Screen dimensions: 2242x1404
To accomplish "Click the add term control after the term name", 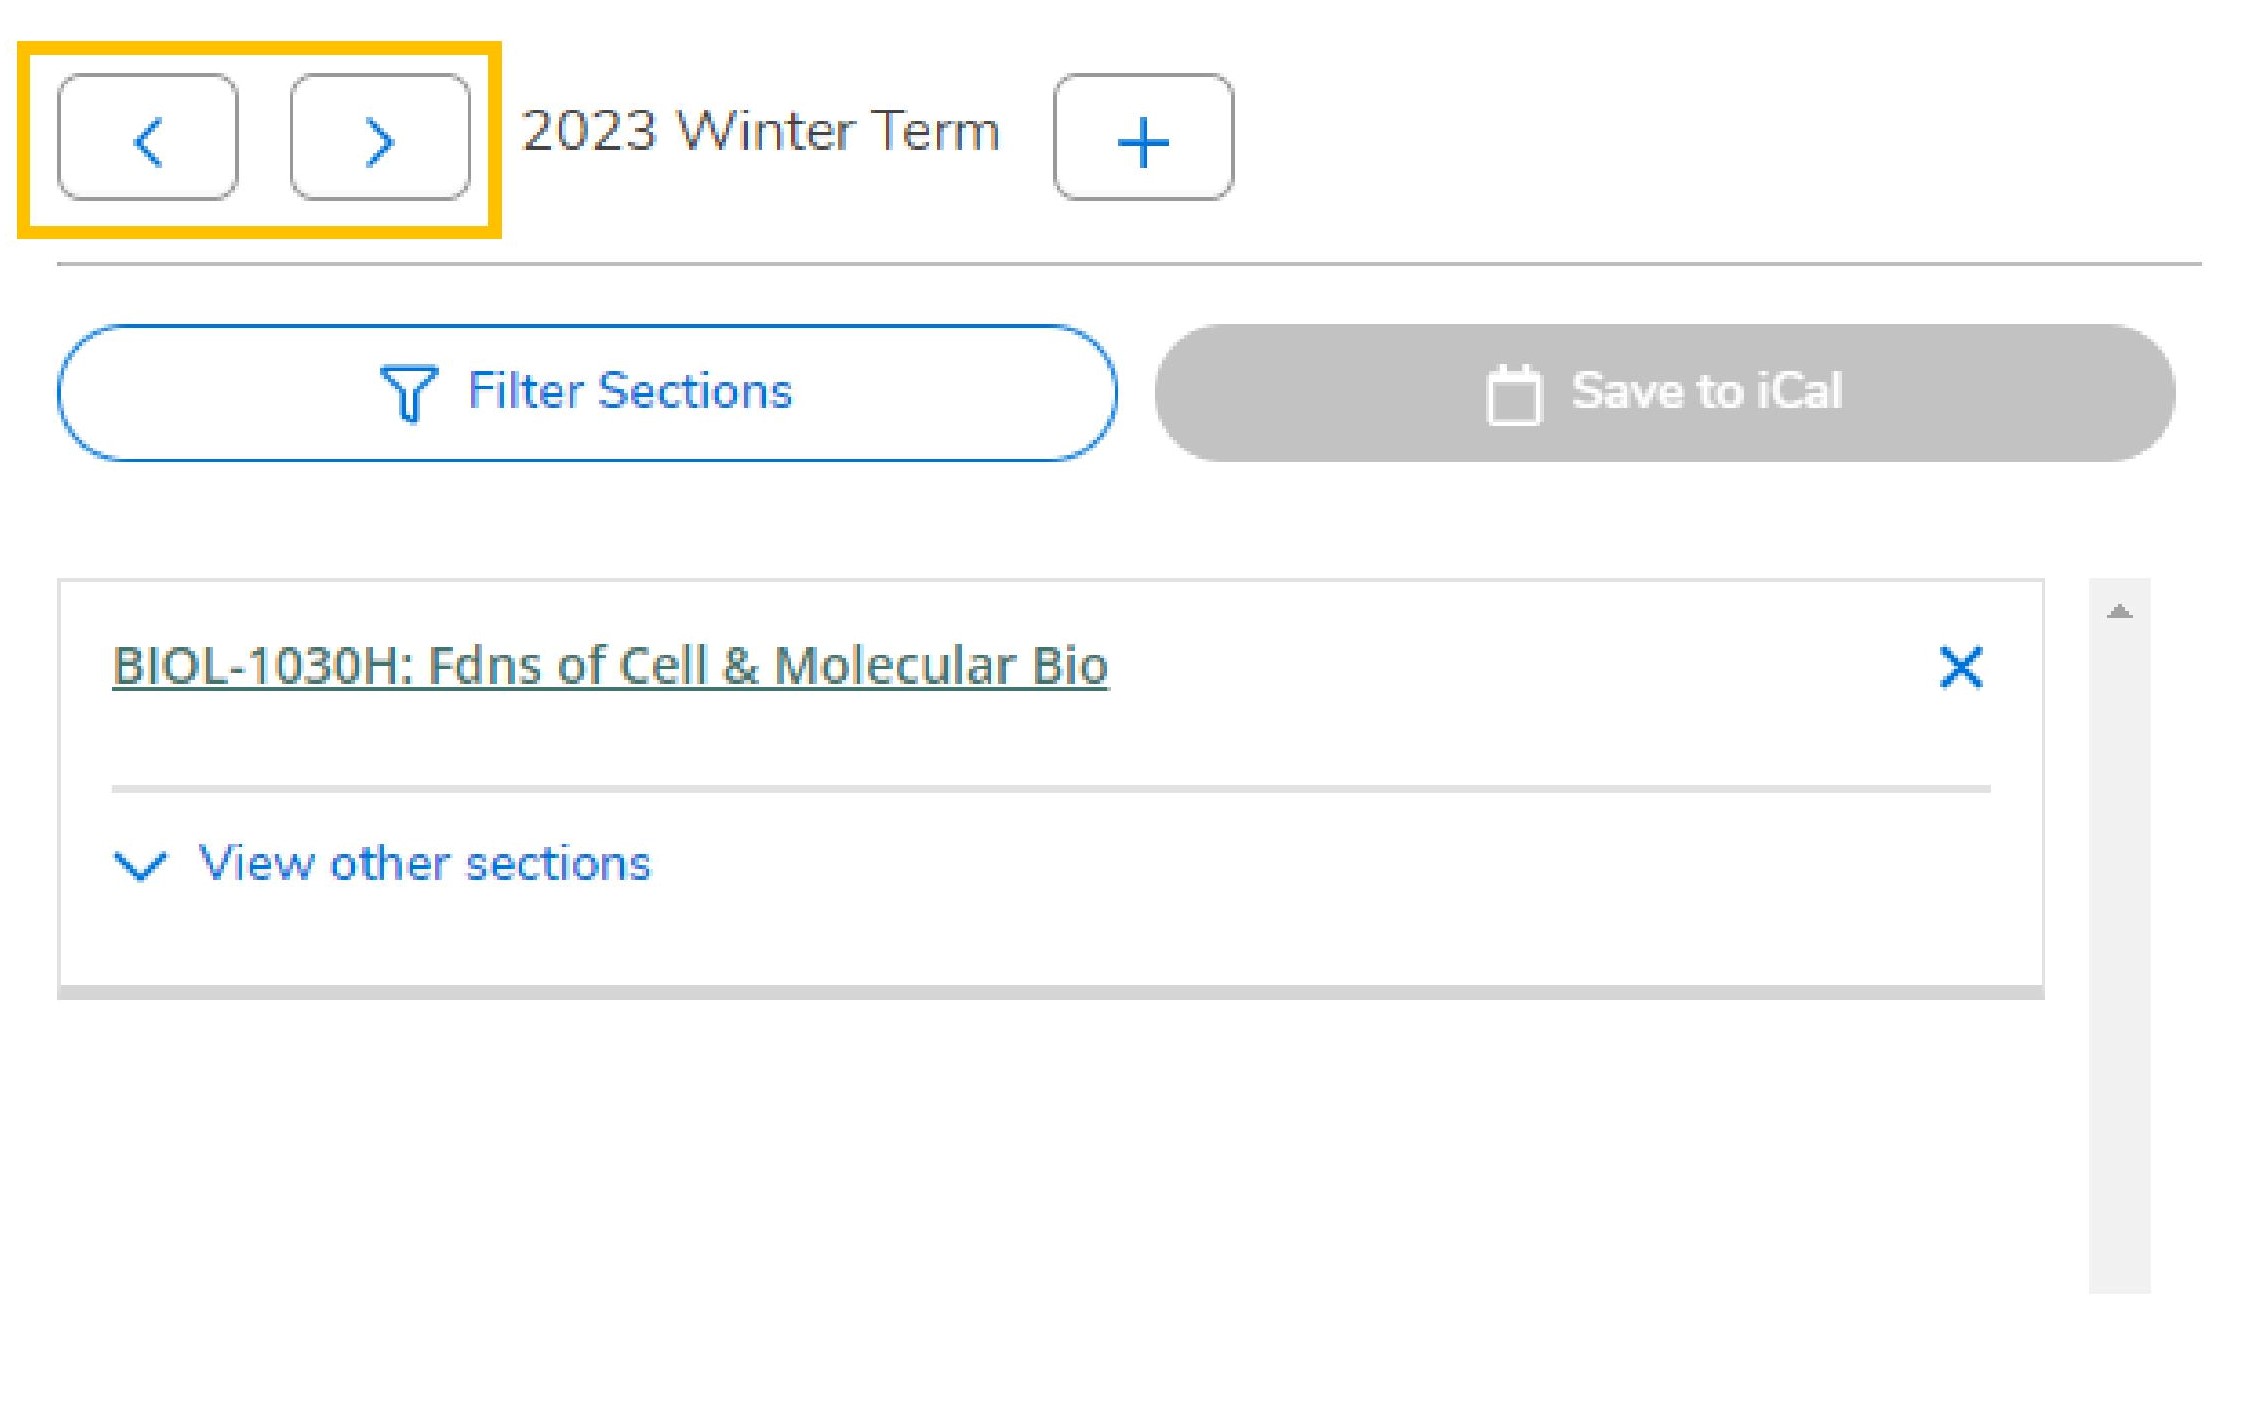I will pos(1142,140).
